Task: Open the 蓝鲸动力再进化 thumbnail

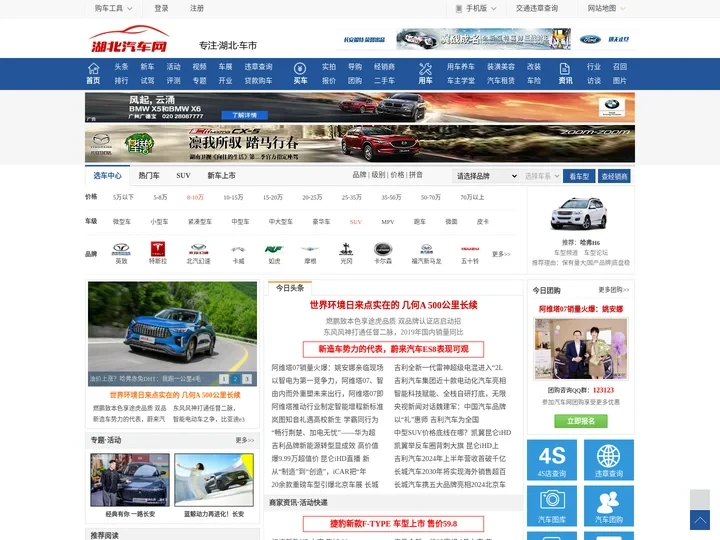Action: (214, 480)
